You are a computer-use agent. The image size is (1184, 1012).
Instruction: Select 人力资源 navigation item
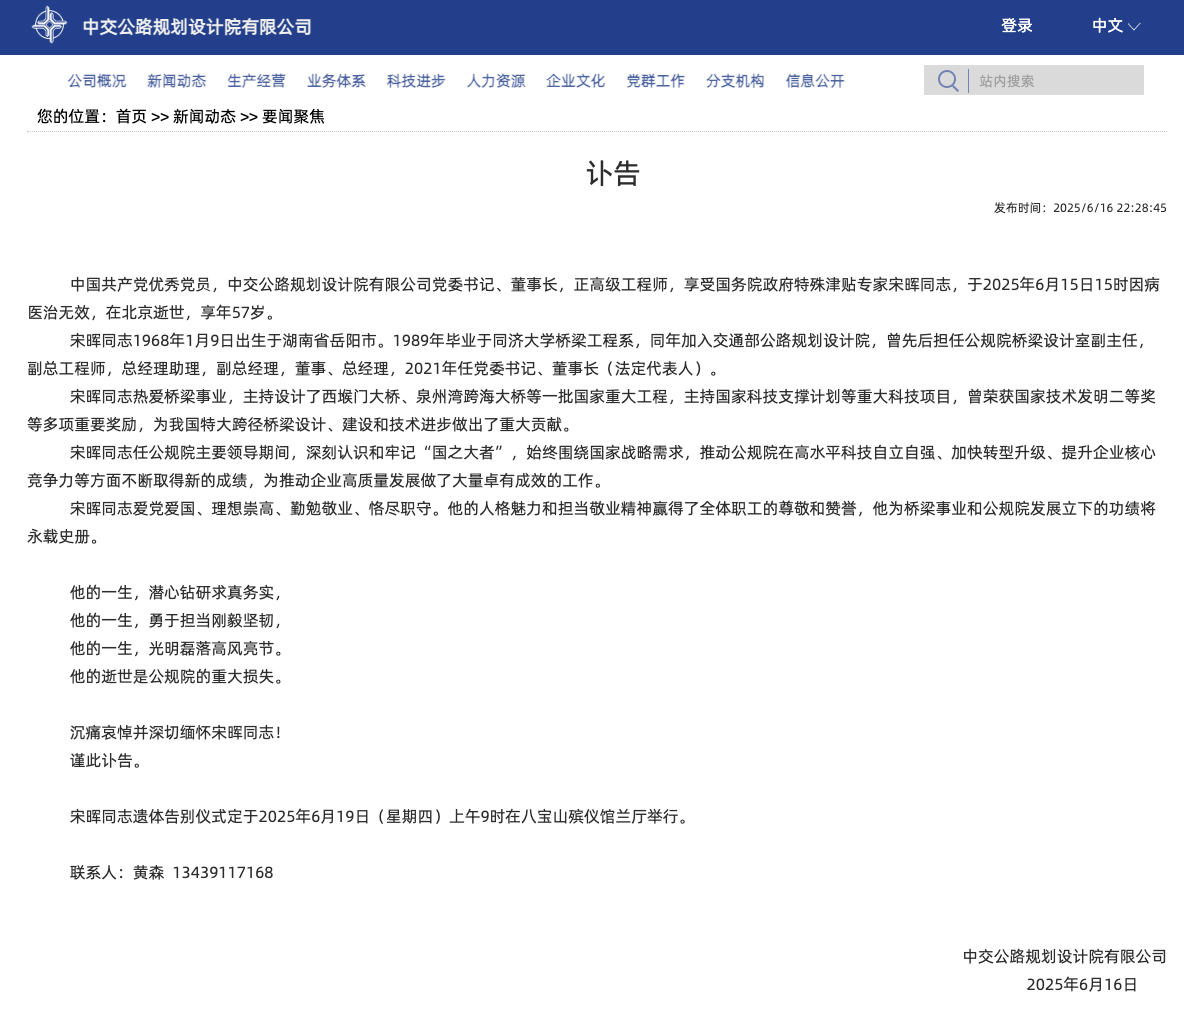coord(496,81)
